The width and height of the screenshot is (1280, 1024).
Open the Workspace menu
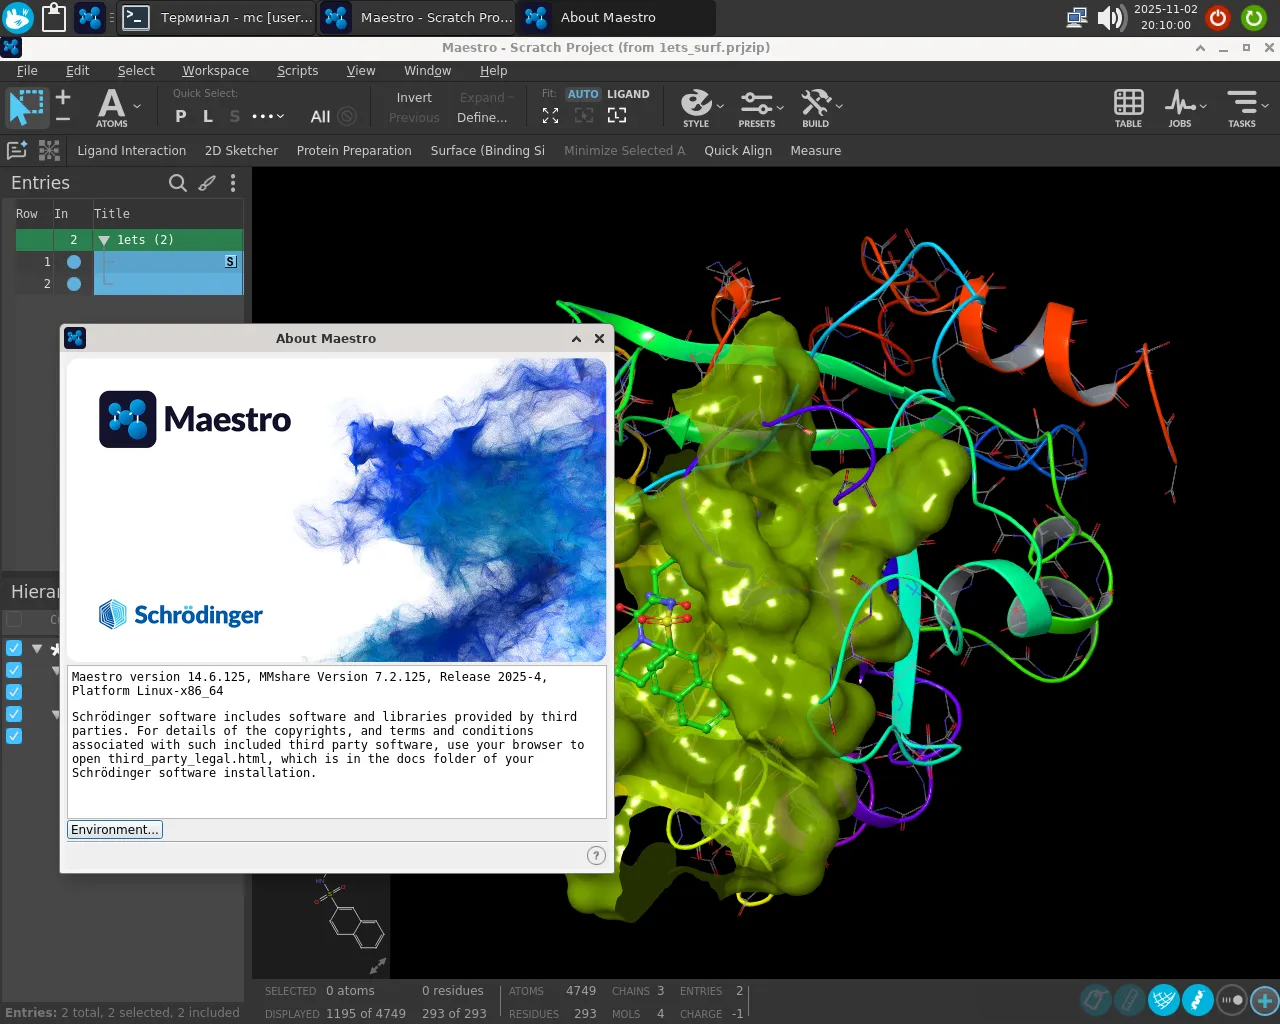(215, 71)
